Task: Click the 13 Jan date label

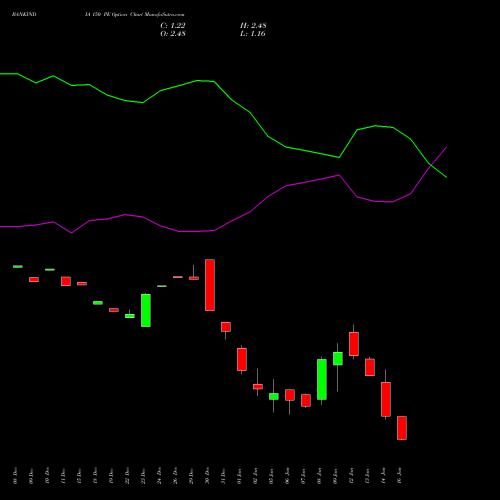Action: pyautogui.click(x=367, y=476)
